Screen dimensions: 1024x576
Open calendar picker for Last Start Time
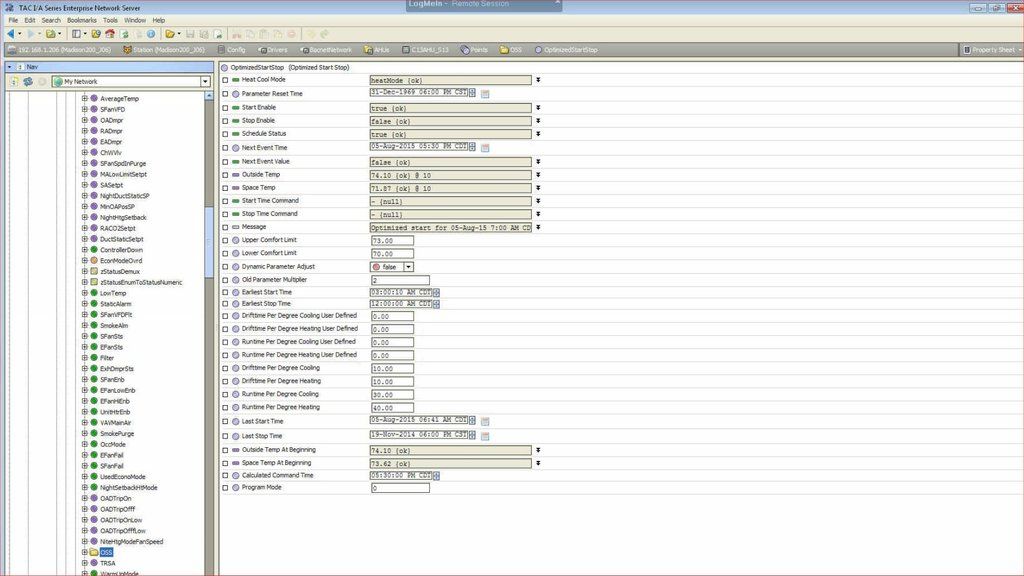[x=485, y=422]
